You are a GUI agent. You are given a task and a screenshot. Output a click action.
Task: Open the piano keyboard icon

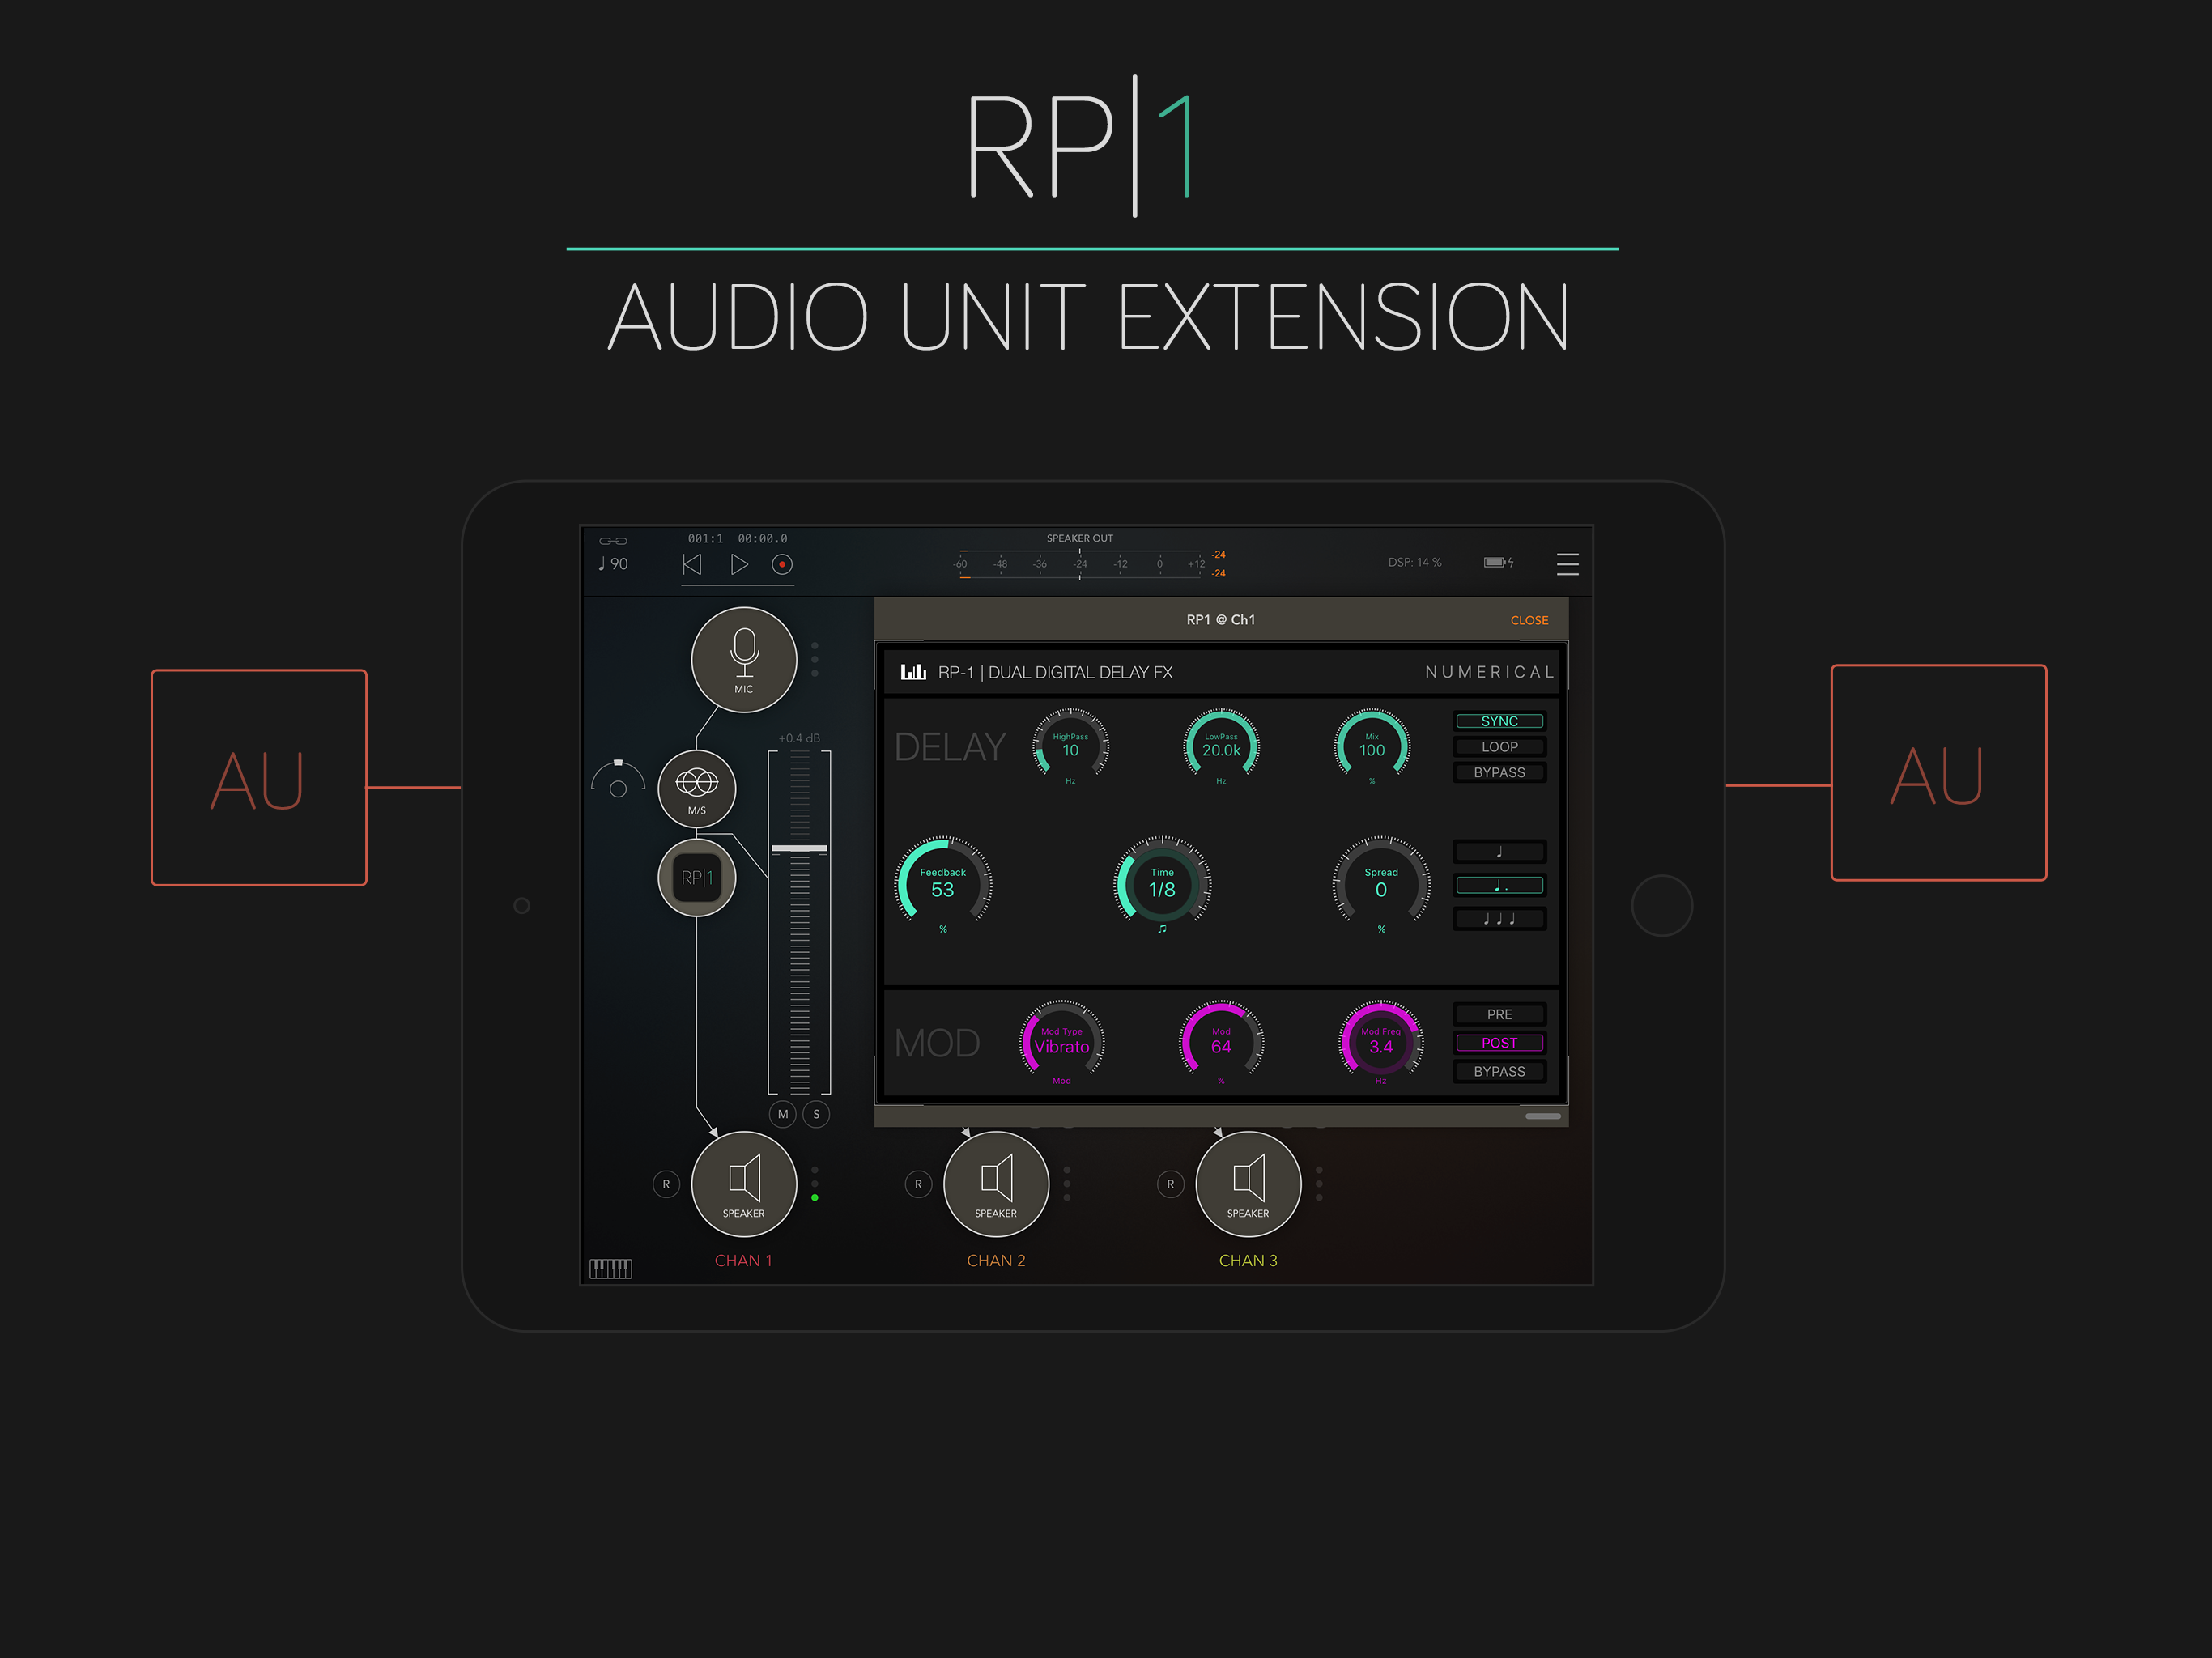pyautogui.click(x=610, y=1268)
